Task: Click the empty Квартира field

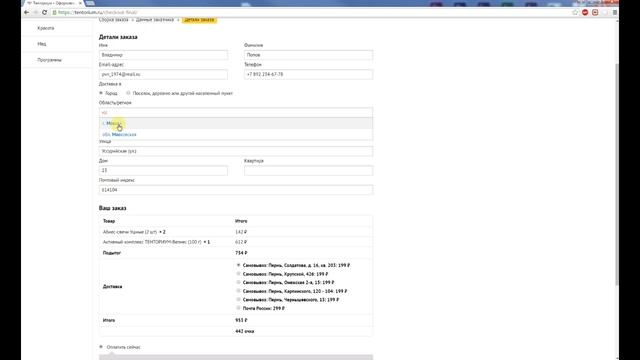Action: 308,170
